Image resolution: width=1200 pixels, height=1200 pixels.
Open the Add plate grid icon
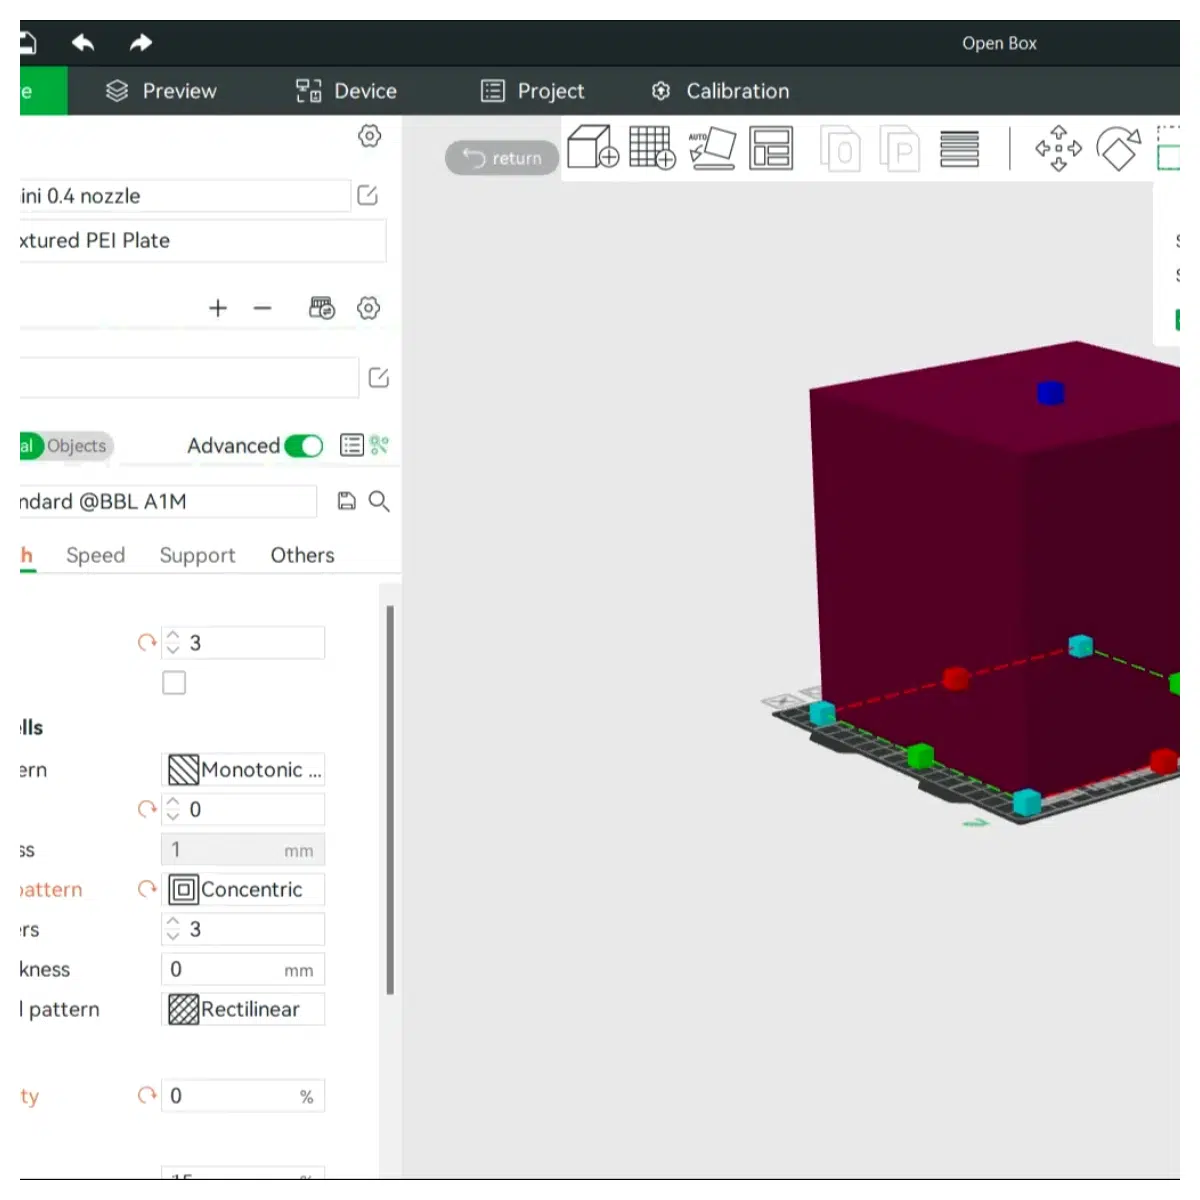(652, 148)
